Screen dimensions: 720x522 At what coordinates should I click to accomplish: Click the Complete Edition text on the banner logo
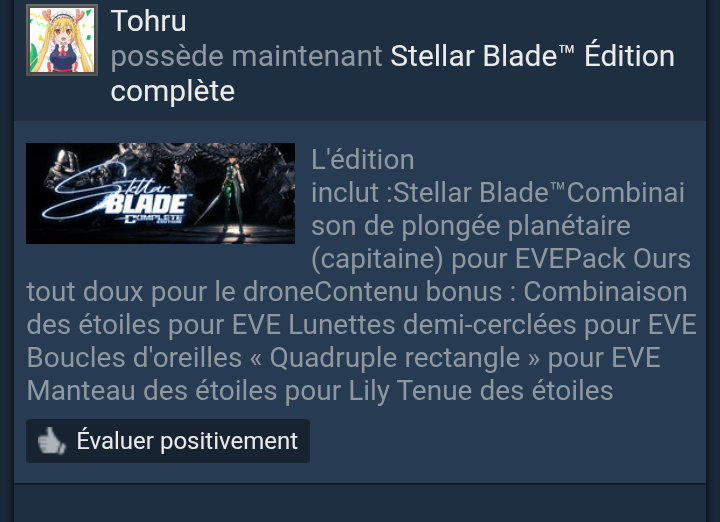154,218
